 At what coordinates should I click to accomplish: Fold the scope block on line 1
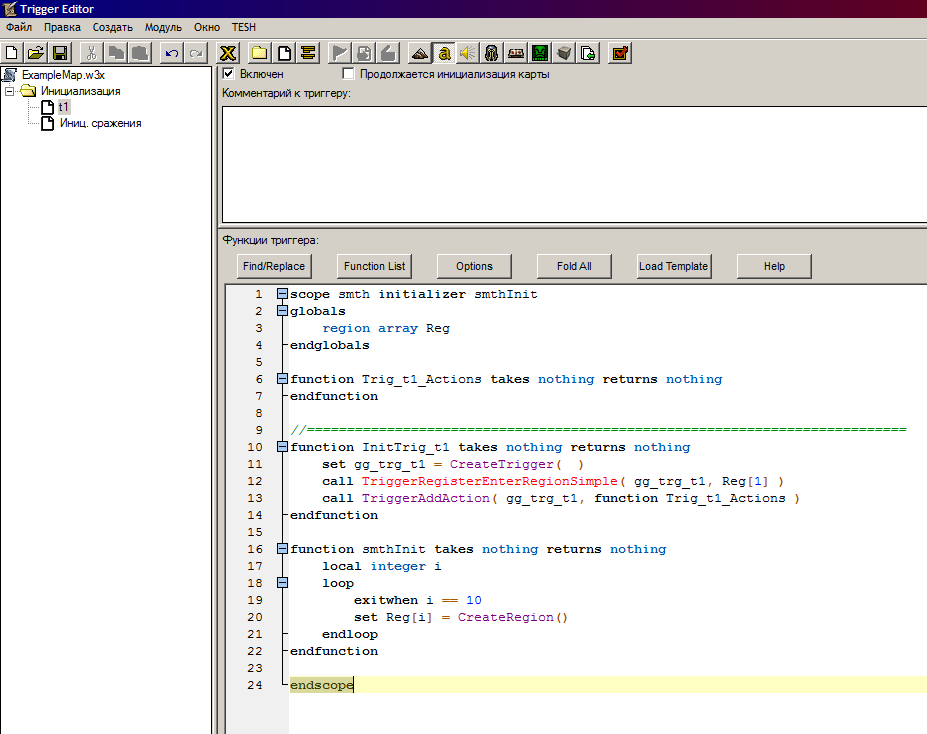coord(282,295)
